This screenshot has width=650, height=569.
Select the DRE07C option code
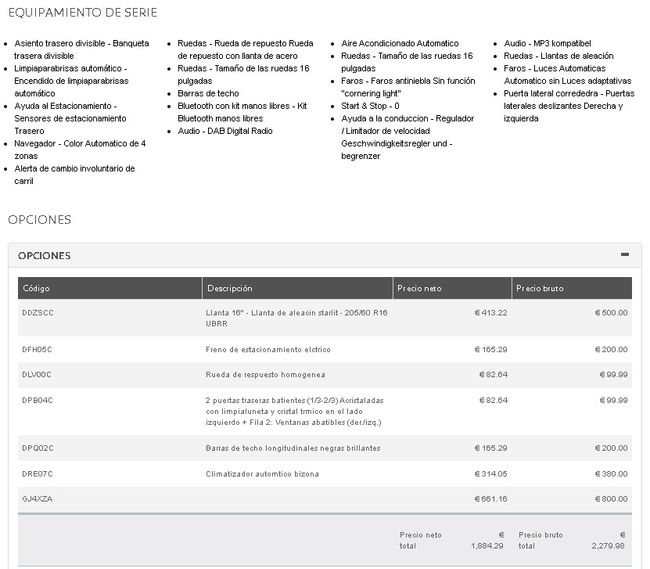pos(37,474)
